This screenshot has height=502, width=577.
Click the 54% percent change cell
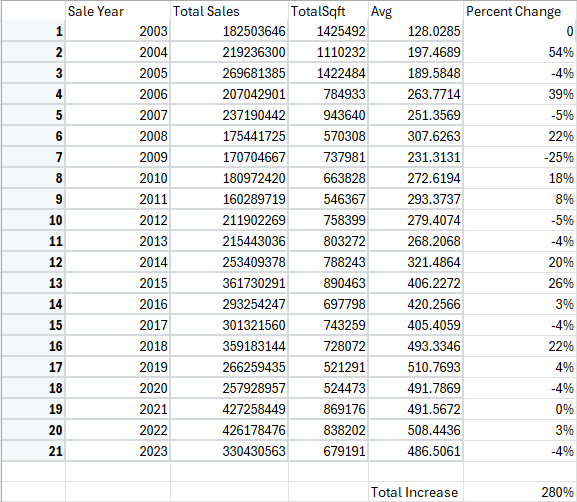pyautogui.click(x=520, y=52)
